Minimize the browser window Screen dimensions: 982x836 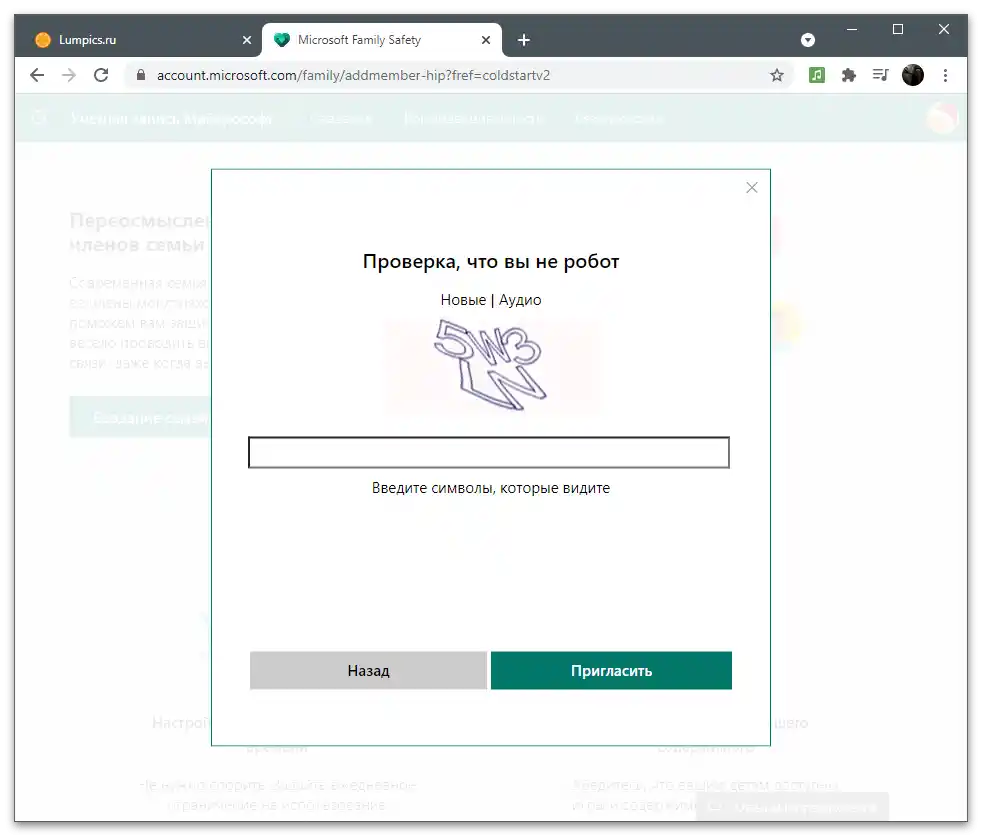[852, 29]
